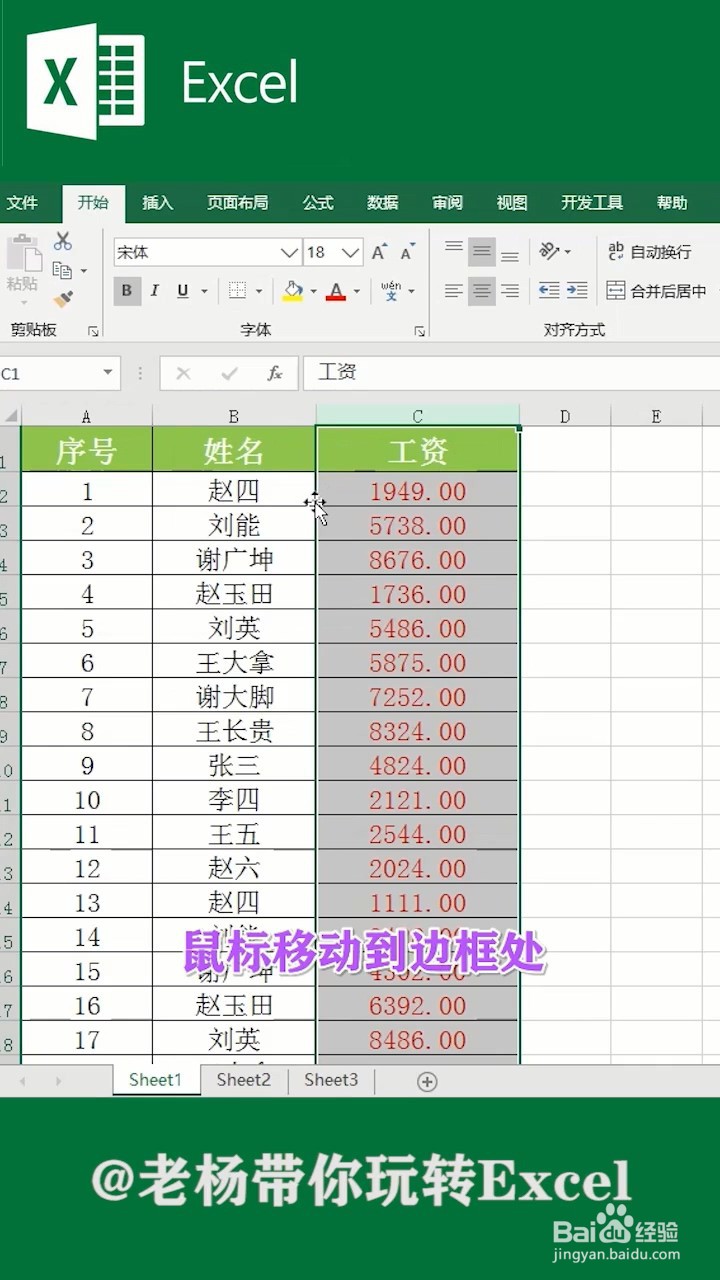
Task: Open the font size 18 dropdown
Action: (x=351, y=253)
